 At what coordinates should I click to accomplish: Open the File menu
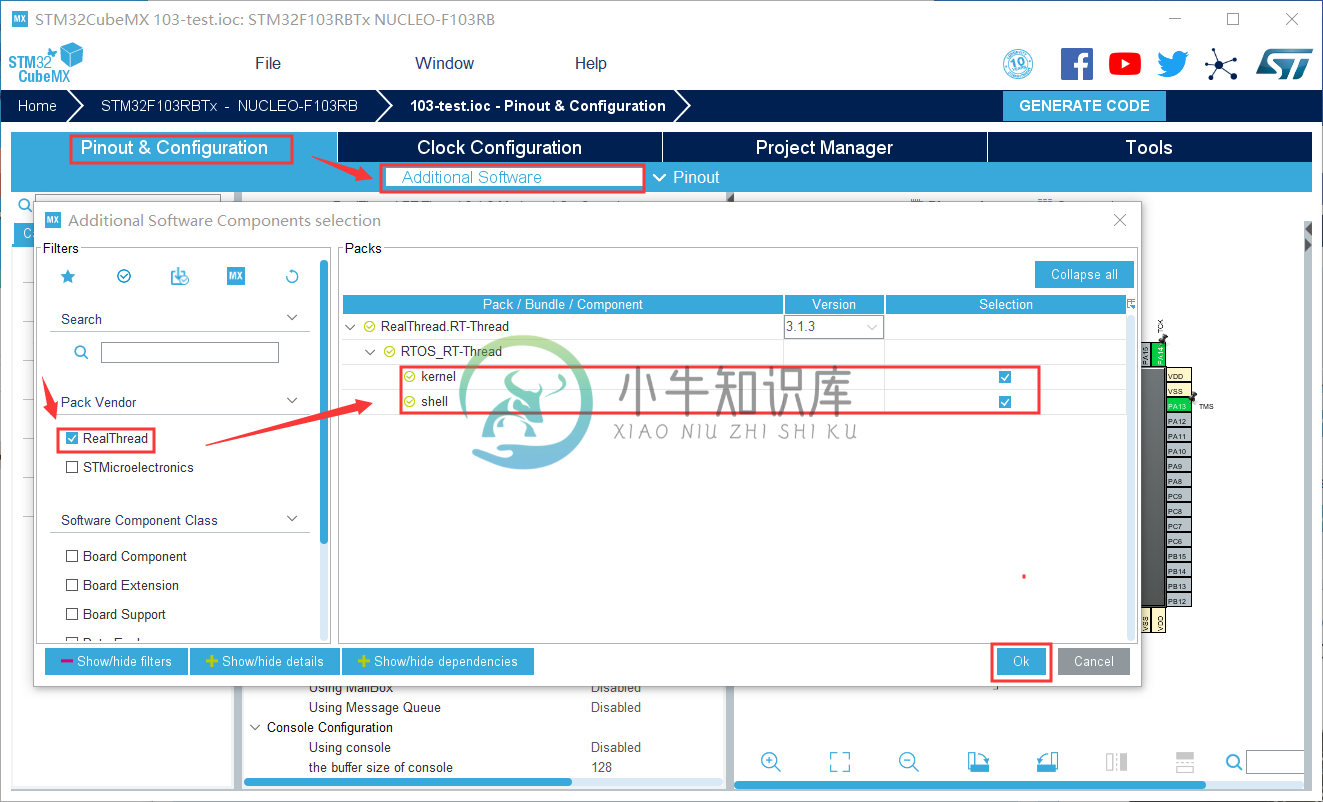click(x=268, y=63)
